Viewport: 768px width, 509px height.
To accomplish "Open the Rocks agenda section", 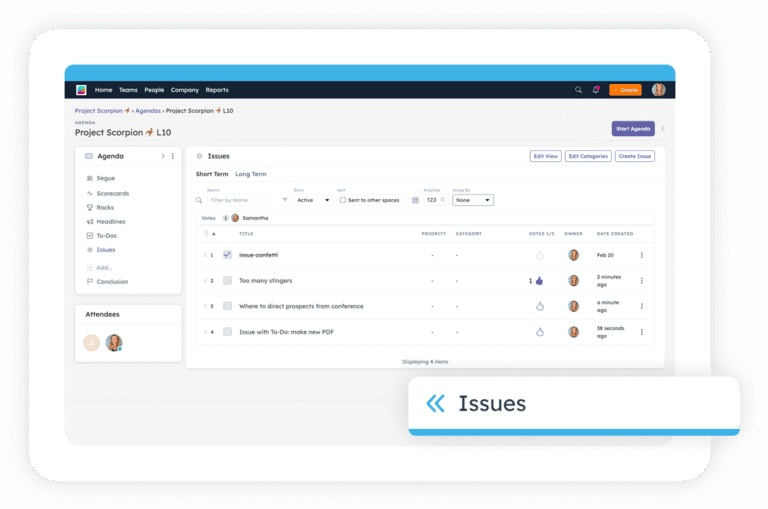I will coord(106,207).
